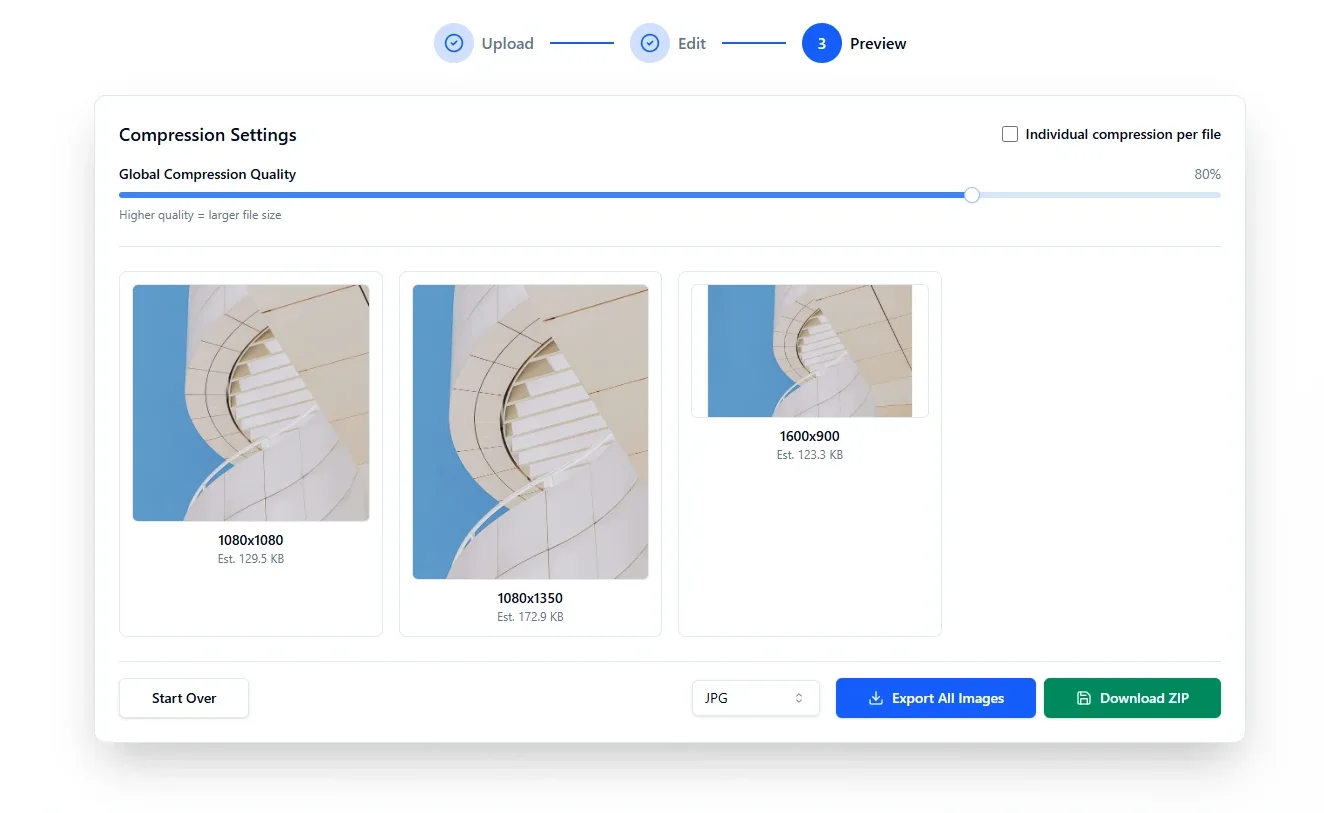
Task: Click the 'Est. 123.3 KB' size text
Action: point(810,455)
